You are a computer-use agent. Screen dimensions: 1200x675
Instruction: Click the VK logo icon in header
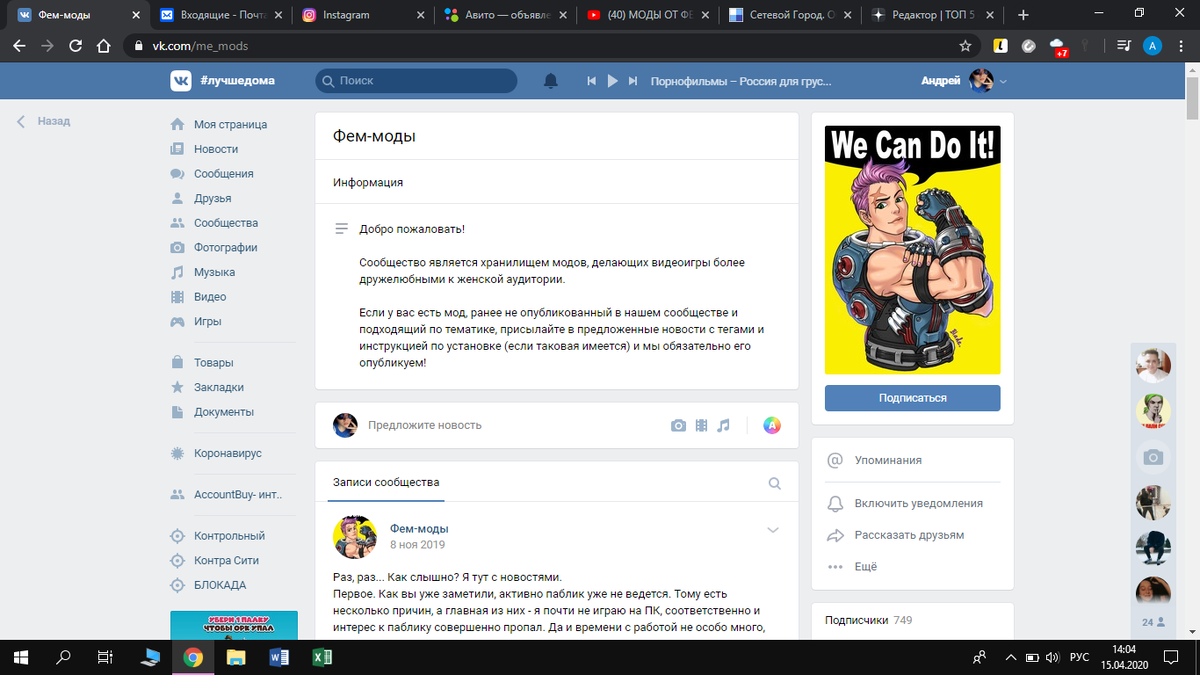(180, 80)
